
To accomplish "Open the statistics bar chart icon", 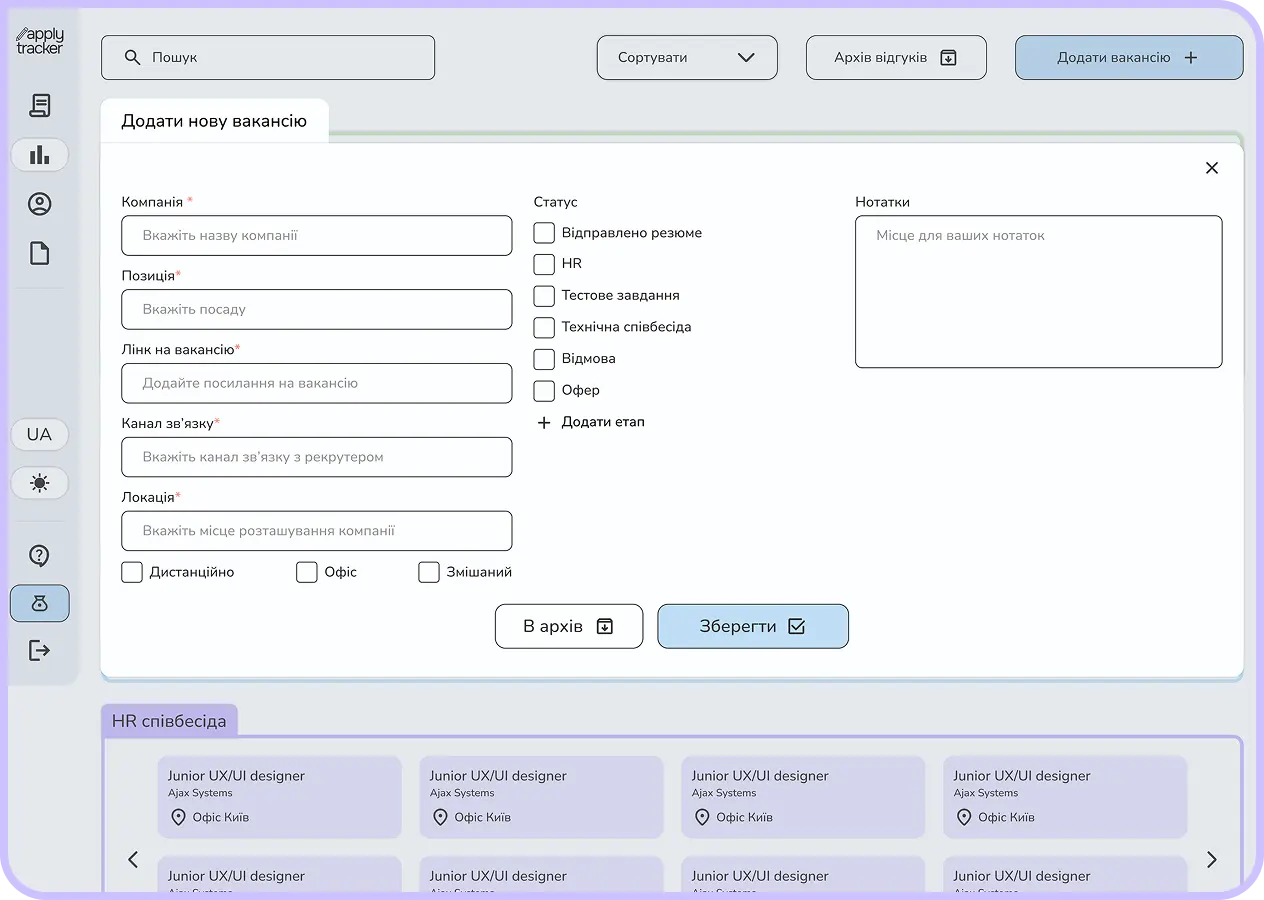I will (40, 155).
